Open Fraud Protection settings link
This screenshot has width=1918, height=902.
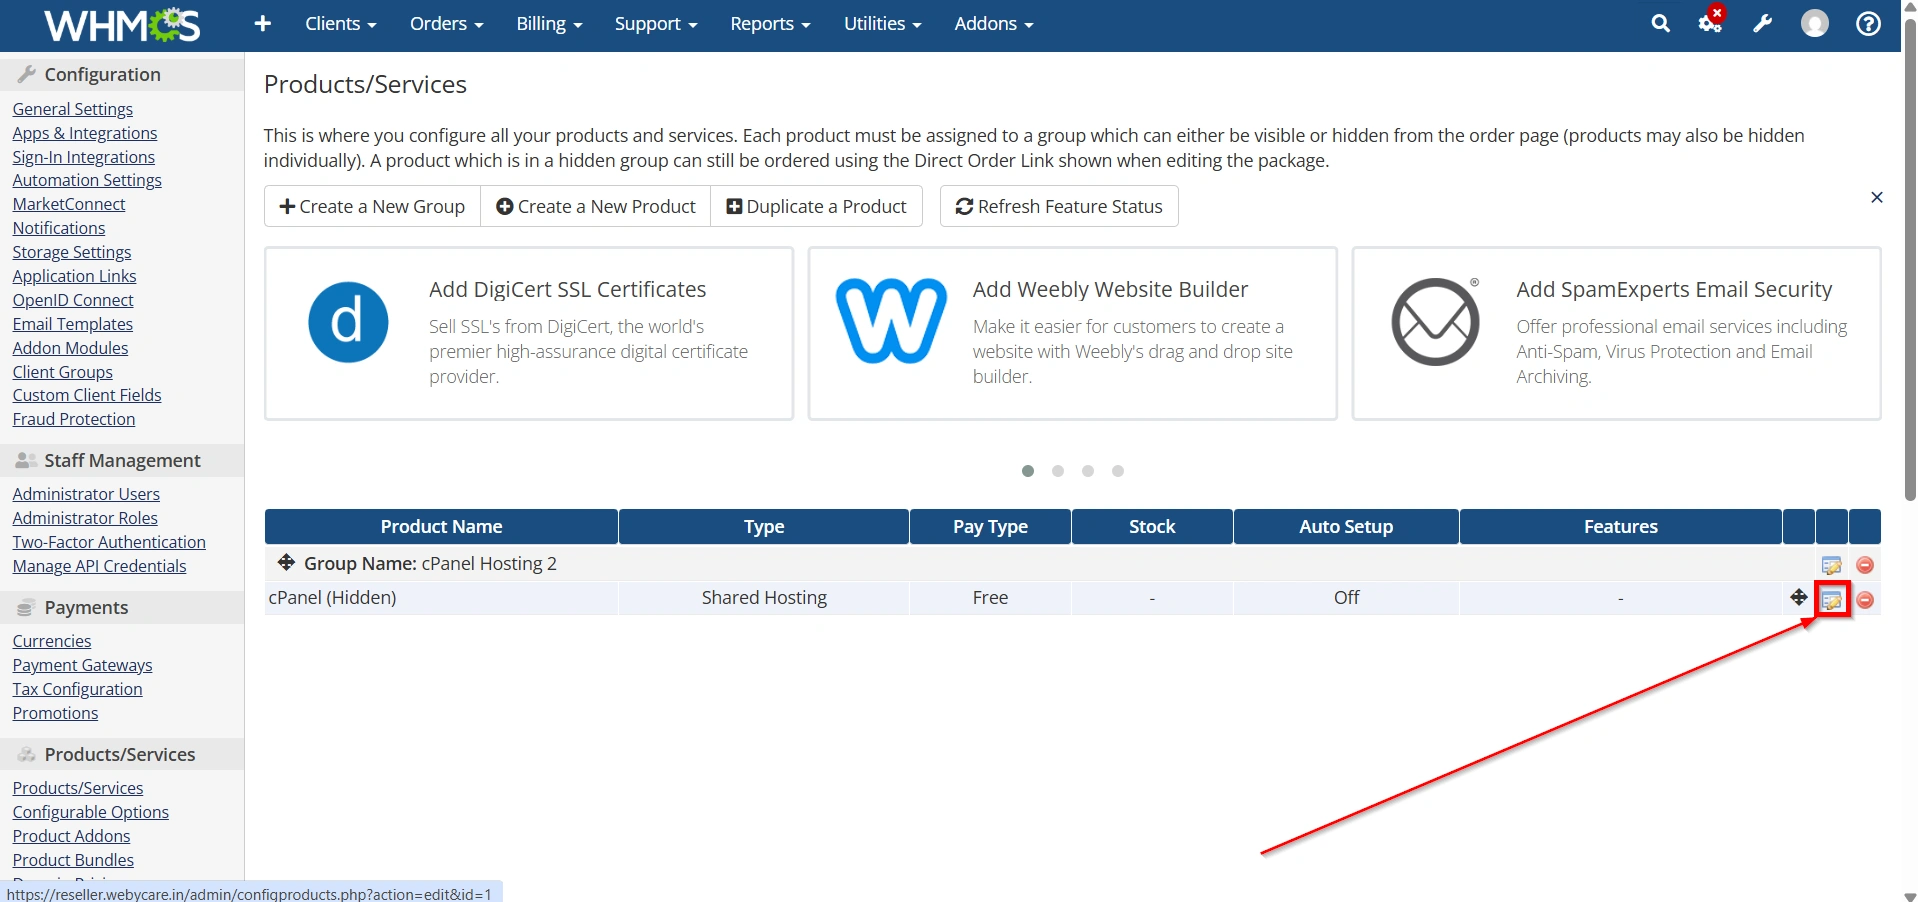(74, 419)
